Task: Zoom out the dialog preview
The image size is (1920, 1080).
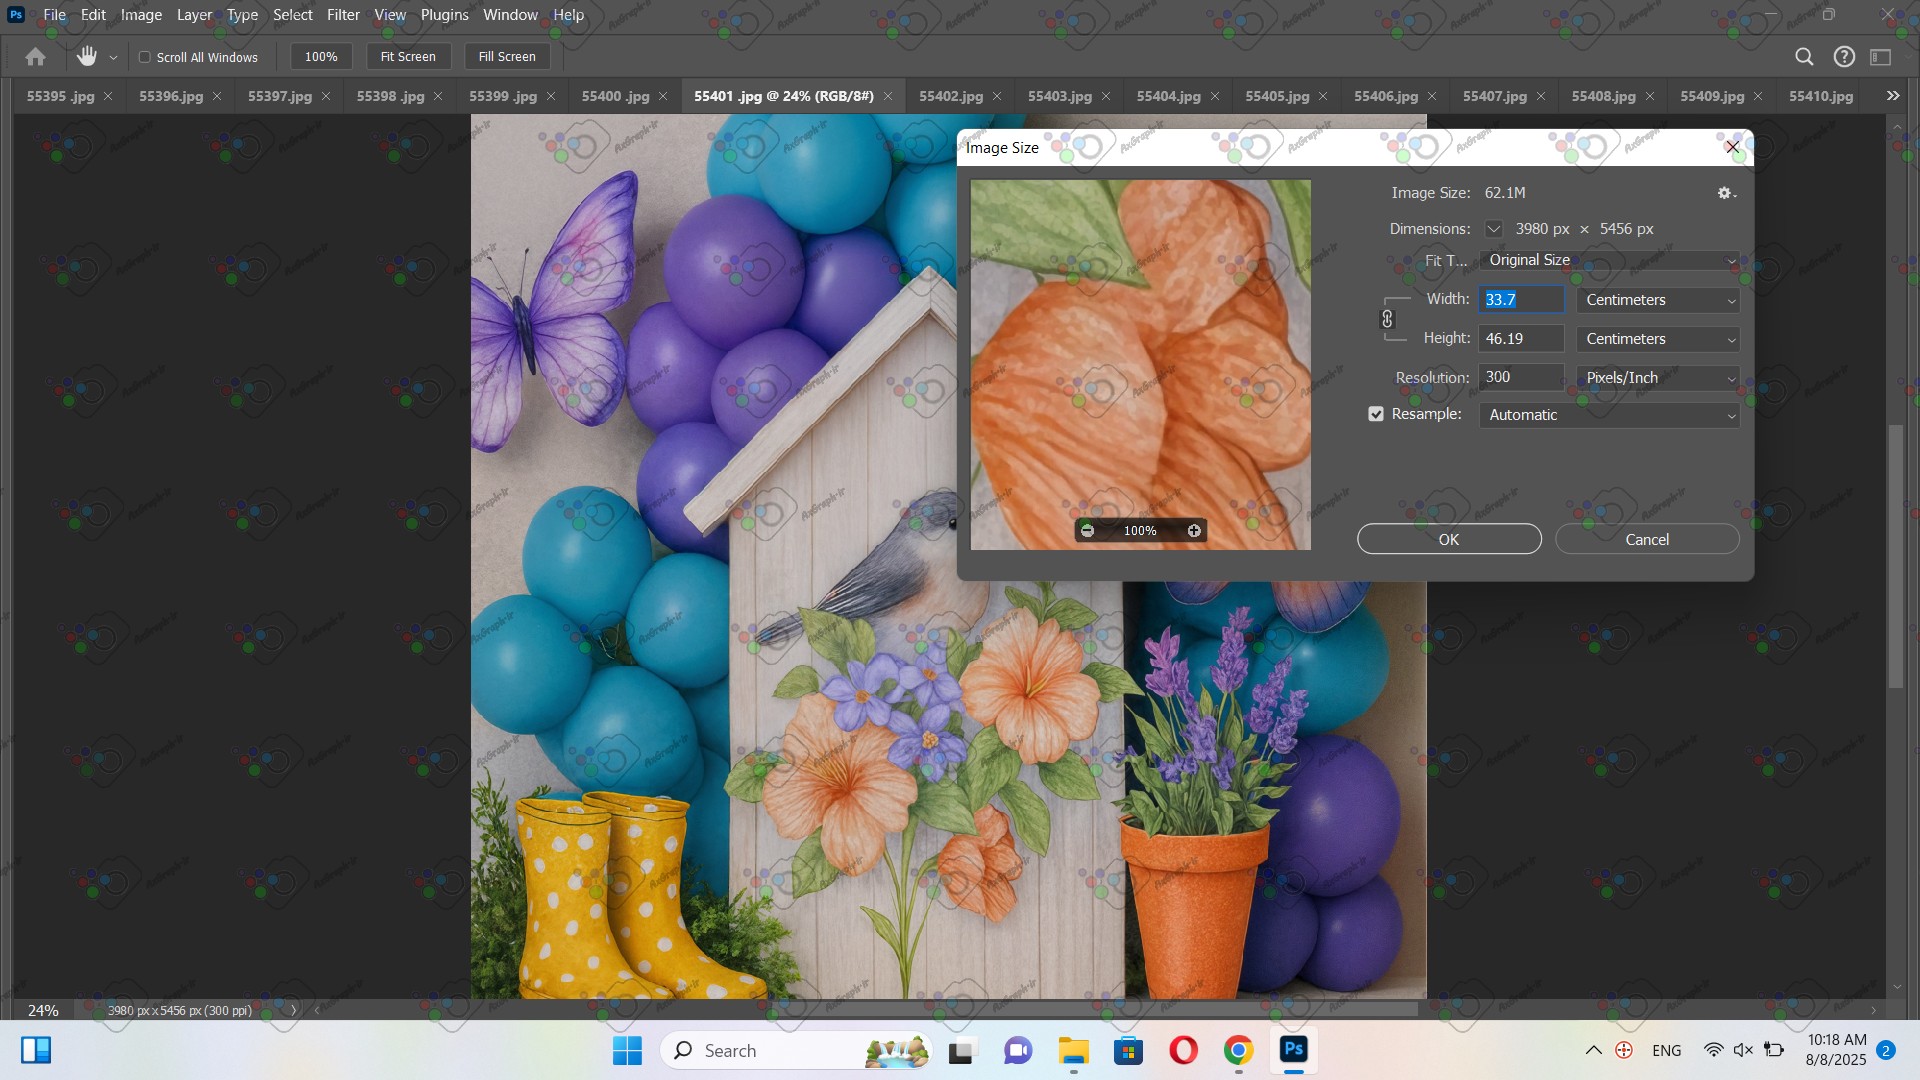Action: click(1087, 531)
